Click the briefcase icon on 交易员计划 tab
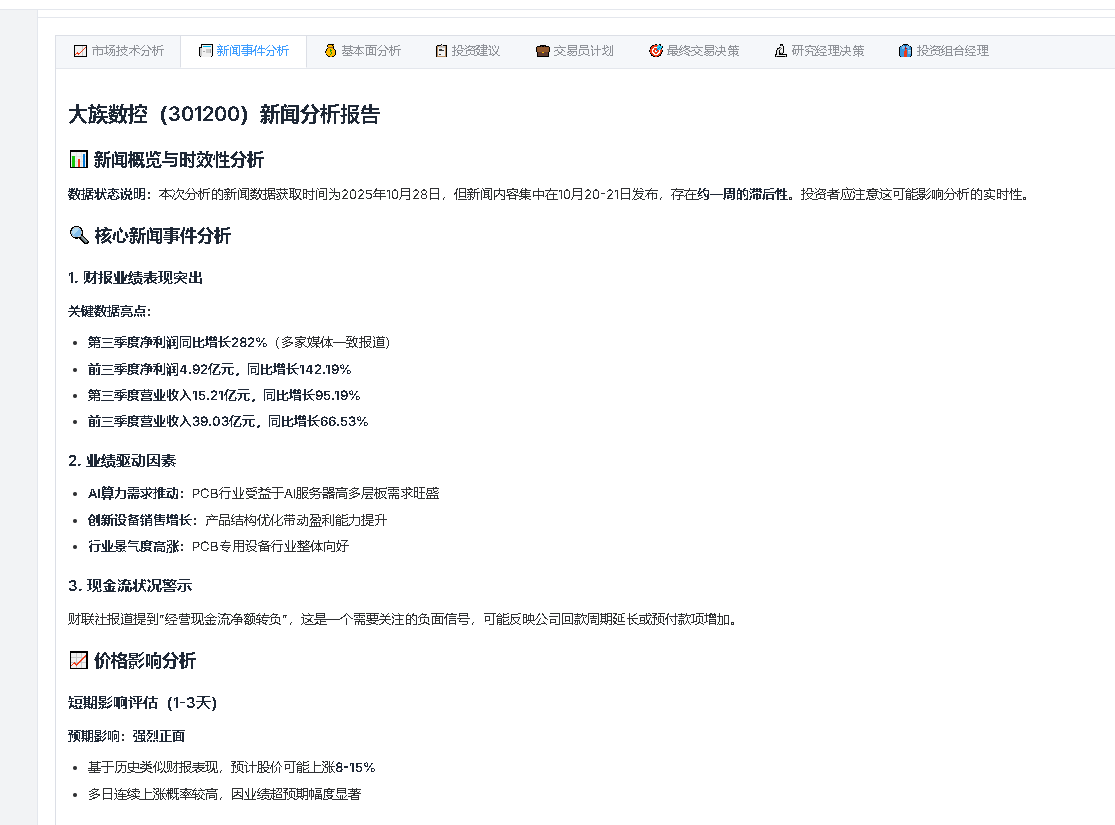 click(543, 51)
